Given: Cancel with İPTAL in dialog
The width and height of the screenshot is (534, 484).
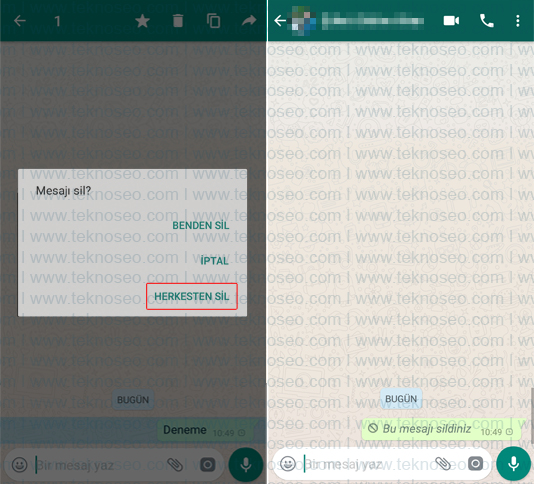Looking at the screenshot, I should 214,261.
